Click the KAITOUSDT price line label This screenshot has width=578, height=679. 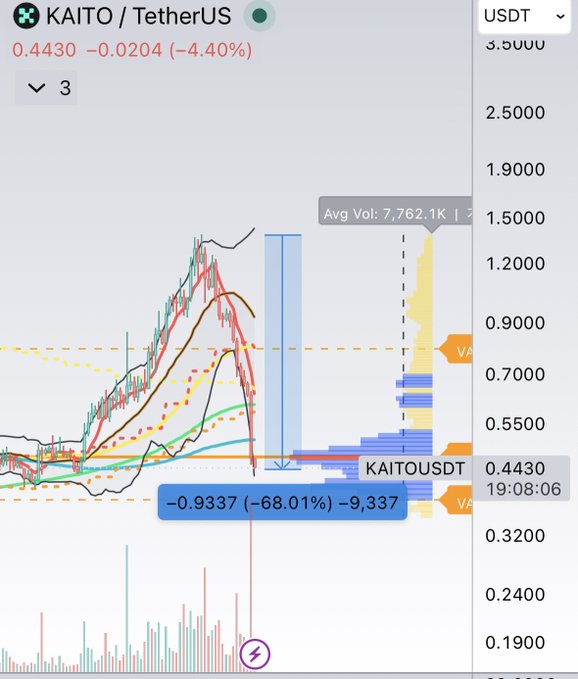coord(415,469)
